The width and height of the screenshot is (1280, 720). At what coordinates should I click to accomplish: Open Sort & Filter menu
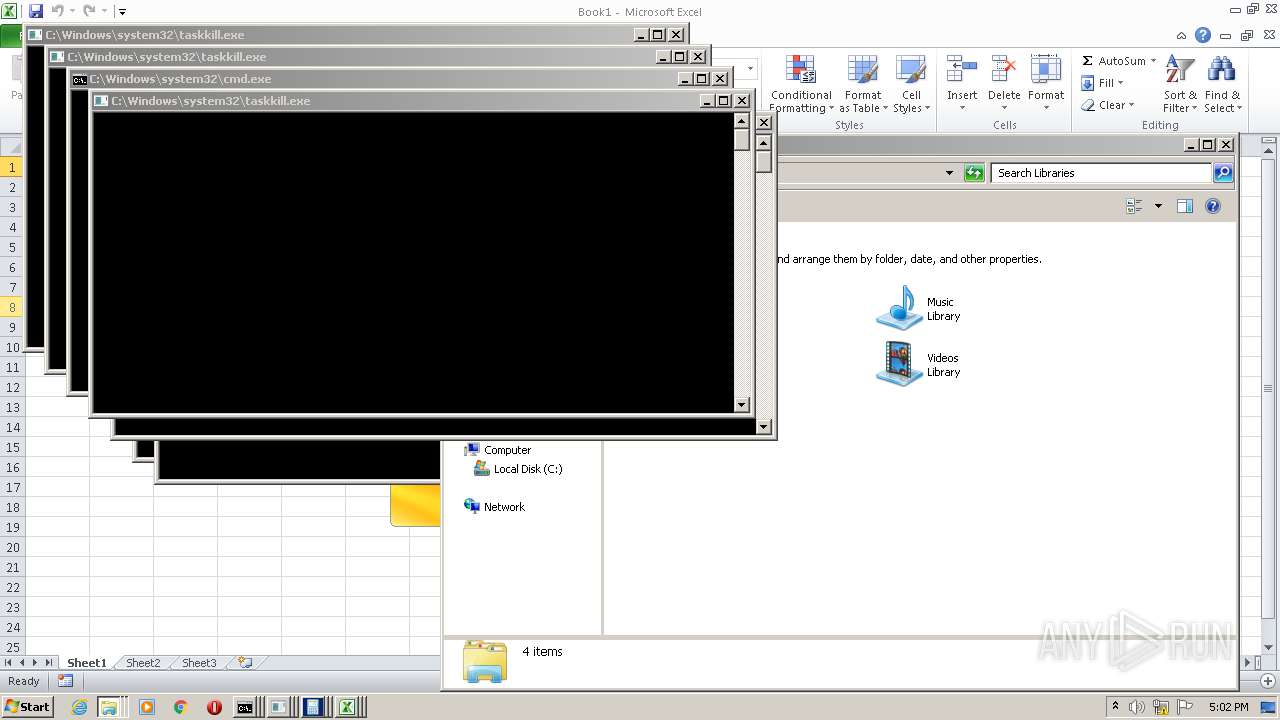click(x=1180, y=85)
